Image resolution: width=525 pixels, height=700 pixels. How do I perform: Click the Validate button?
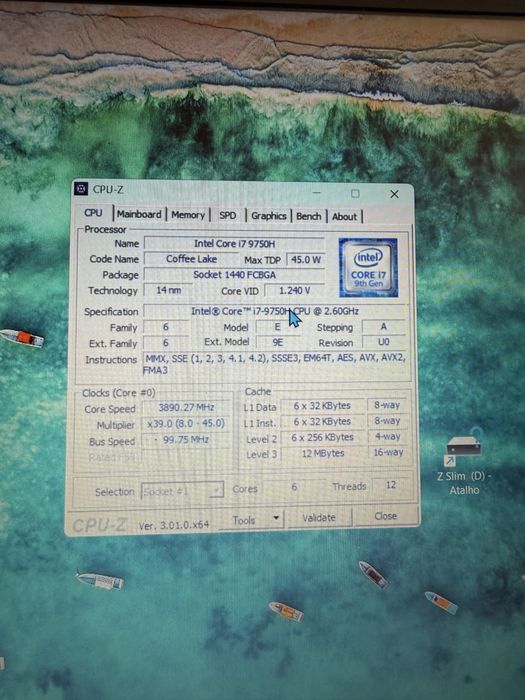319,518
